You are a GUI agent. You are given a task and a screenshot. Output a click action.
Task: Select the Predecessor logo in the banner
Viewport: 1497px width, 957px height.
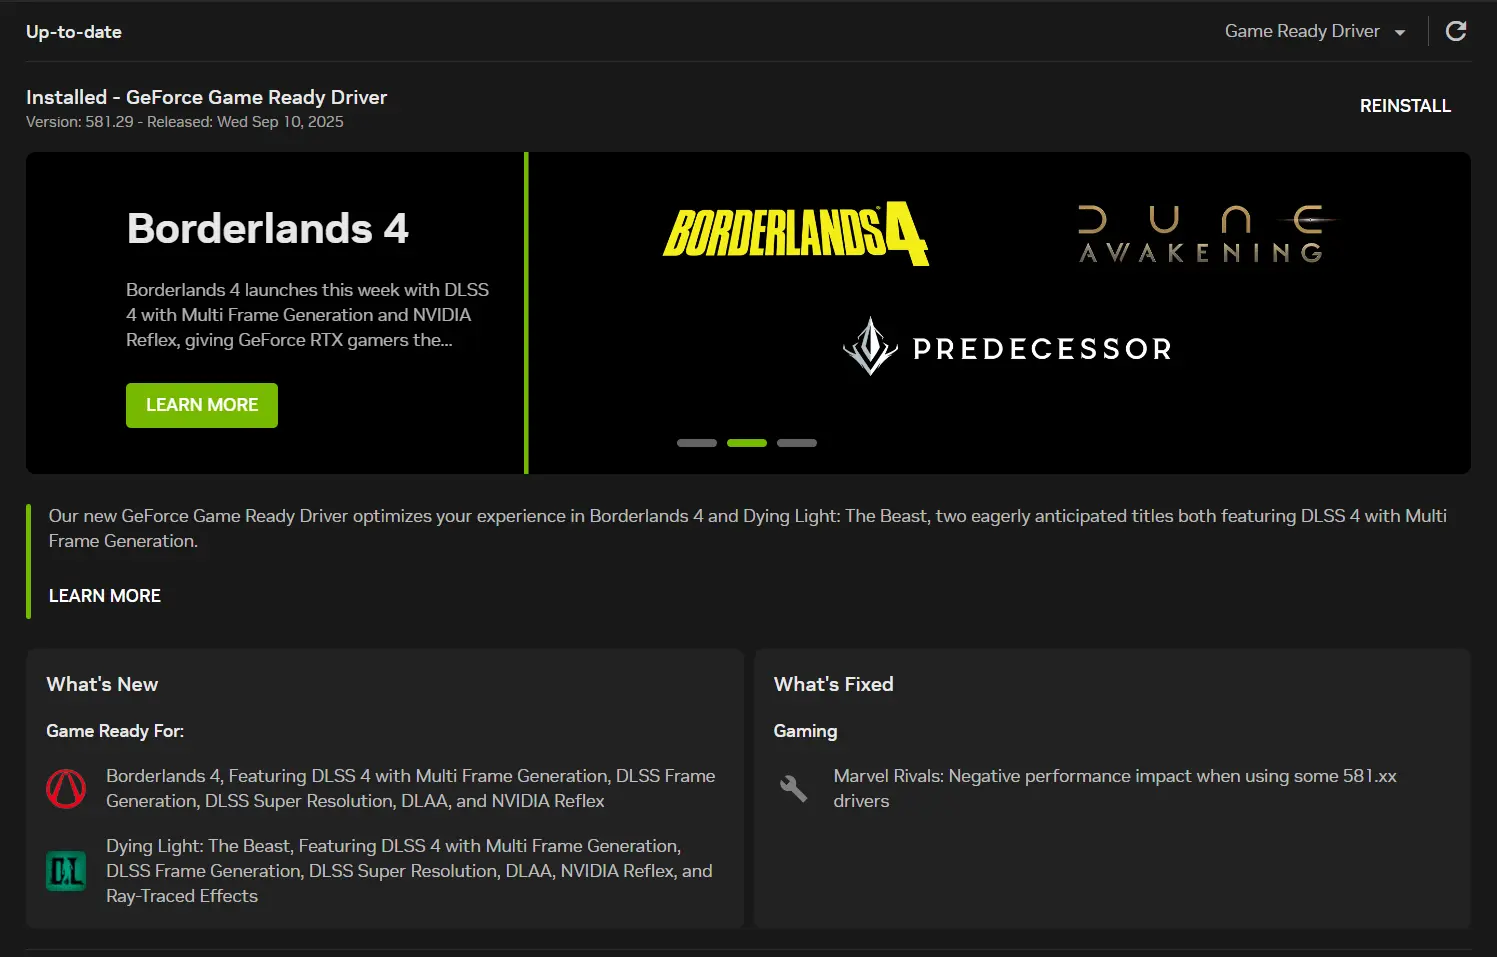pyautogui.click(x=1007, y=348)
